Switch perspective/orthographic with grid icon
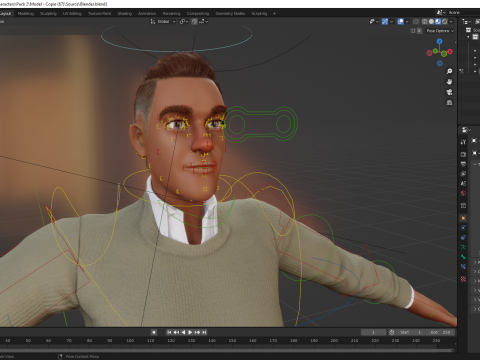This screenshot has width=480, height=360. [449, 102]
